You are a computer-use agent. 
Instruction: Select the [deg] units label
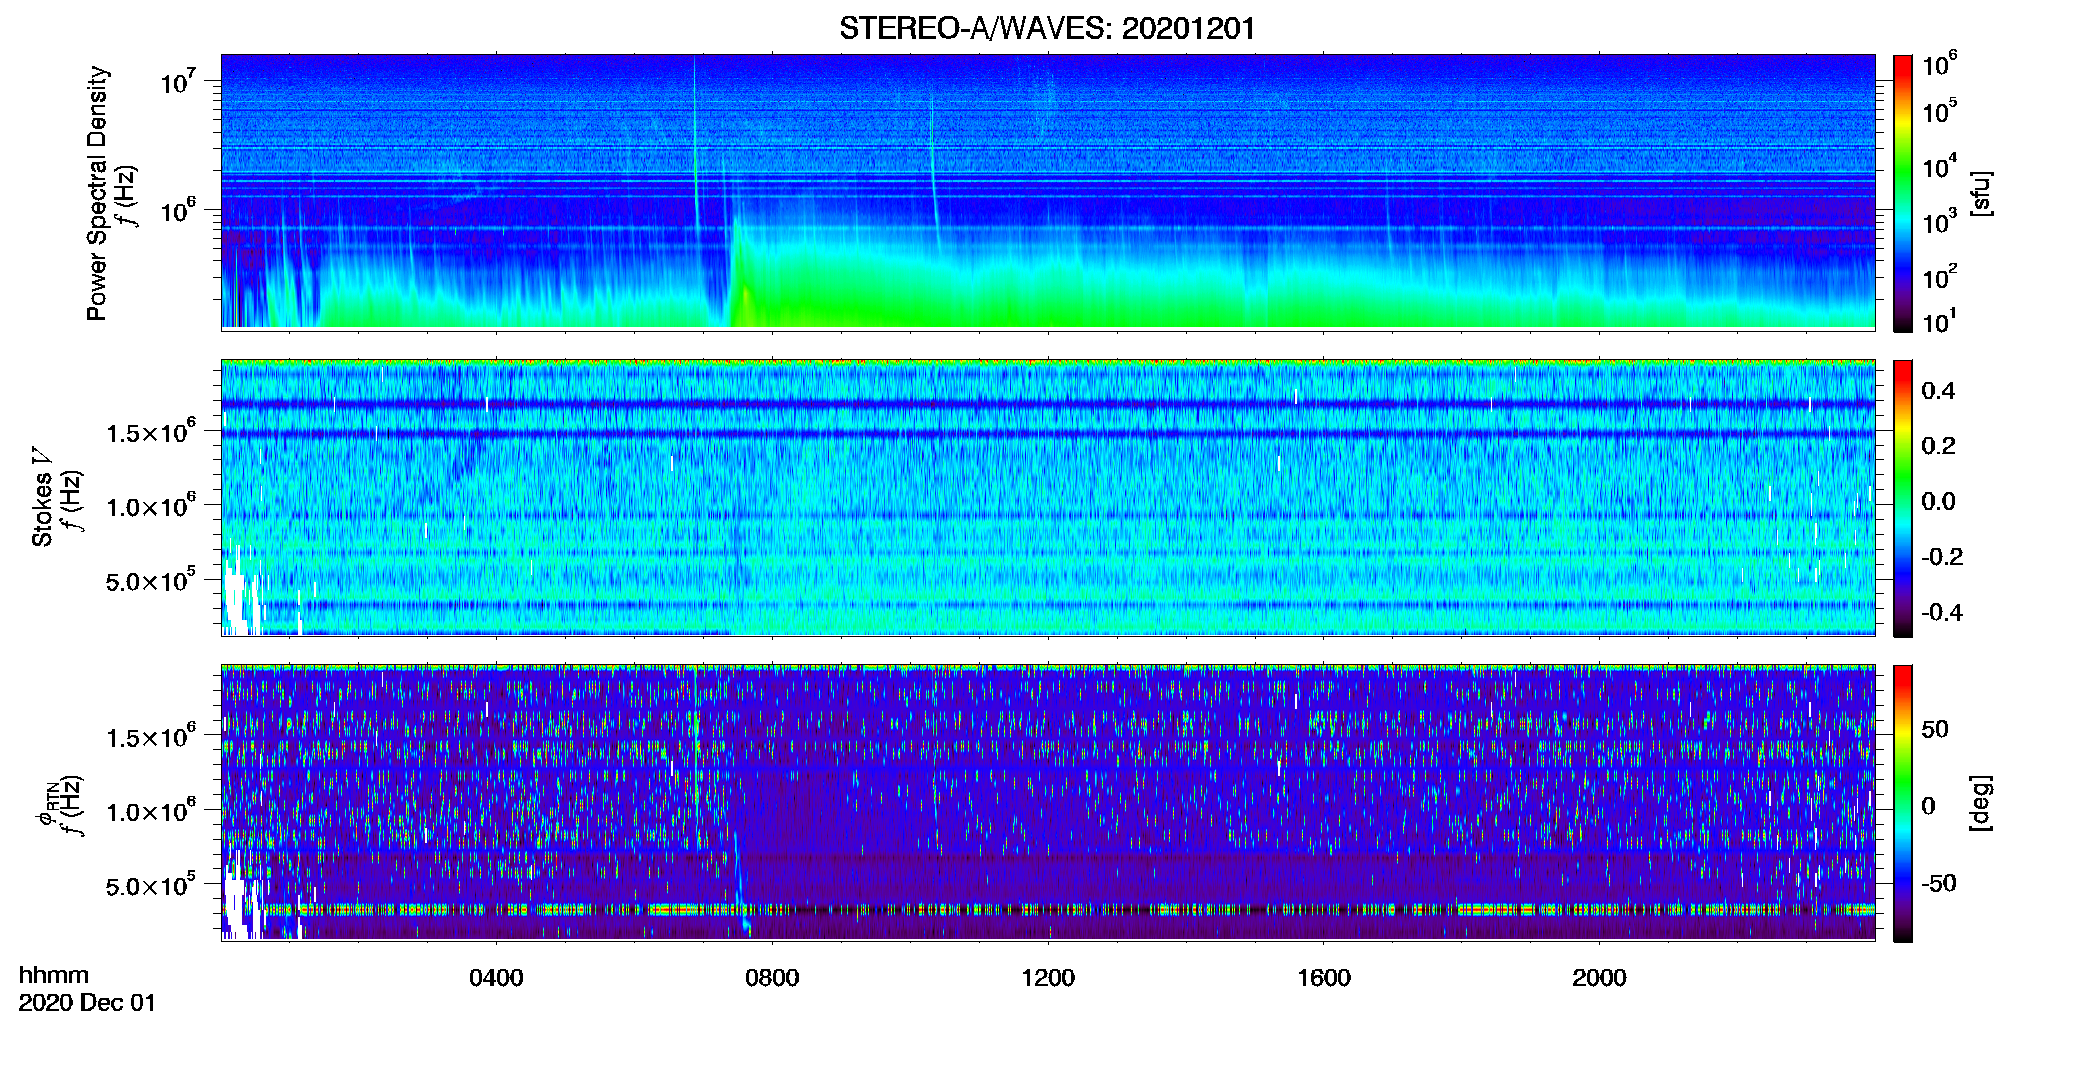[1981, 803]
